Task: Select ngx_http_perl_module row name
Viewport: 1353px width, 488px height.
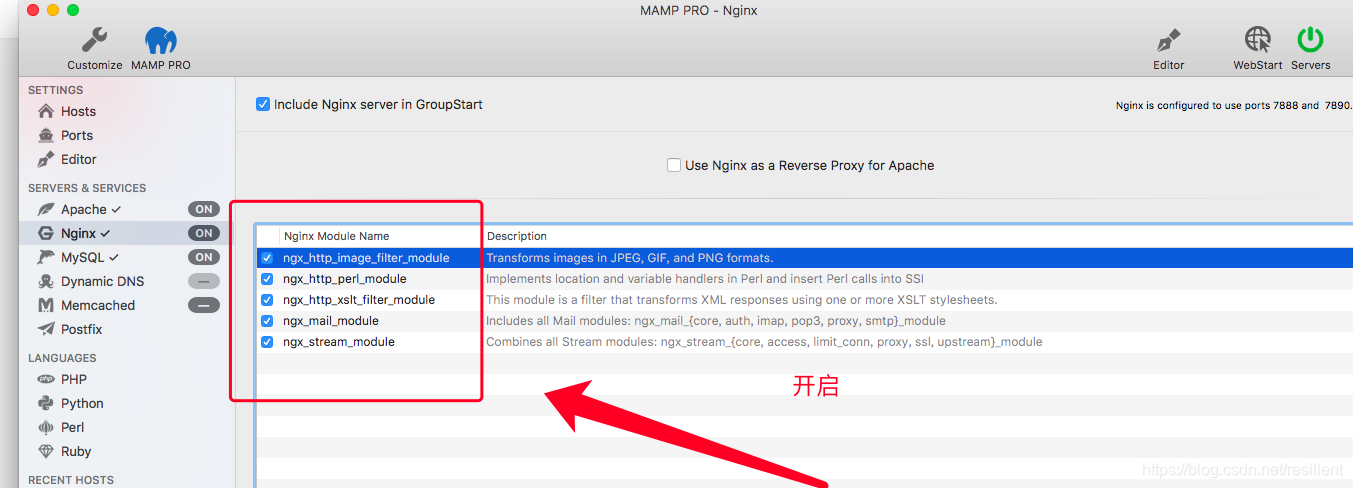Action: (345, 279)
